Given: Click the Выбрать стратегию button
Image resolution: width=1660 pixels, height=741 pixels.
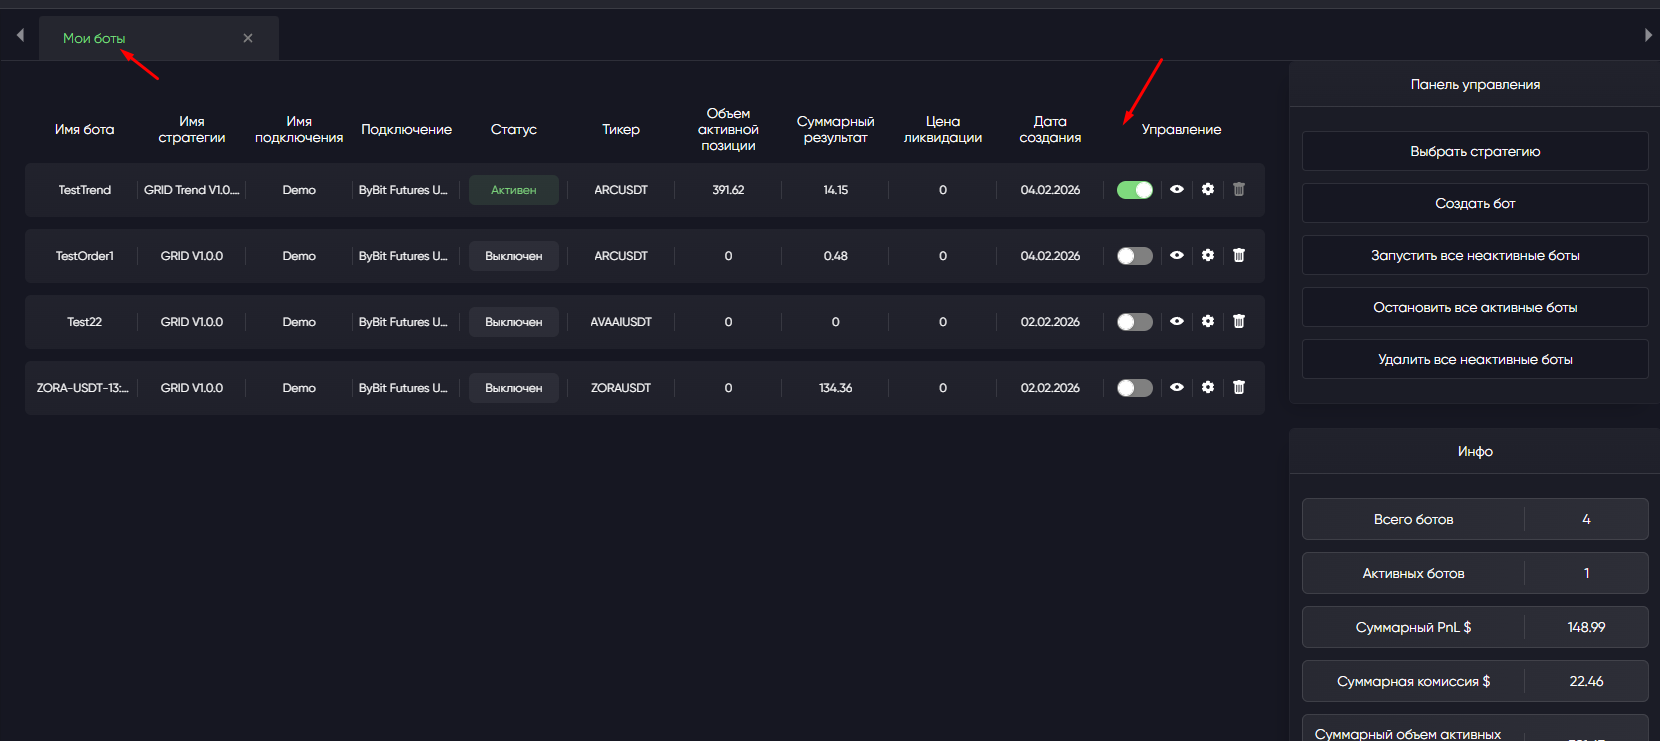Looking at the screenshot, I should 1475,151.
